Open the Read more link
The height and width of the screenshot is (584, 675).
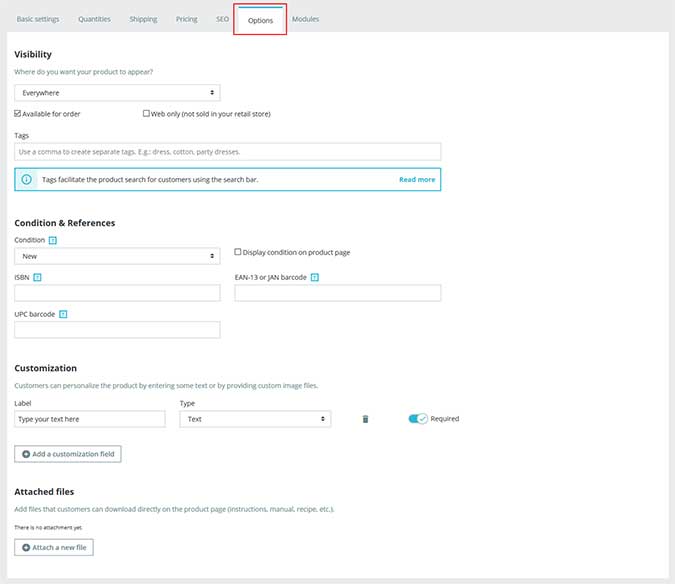(x=417, y=180)
